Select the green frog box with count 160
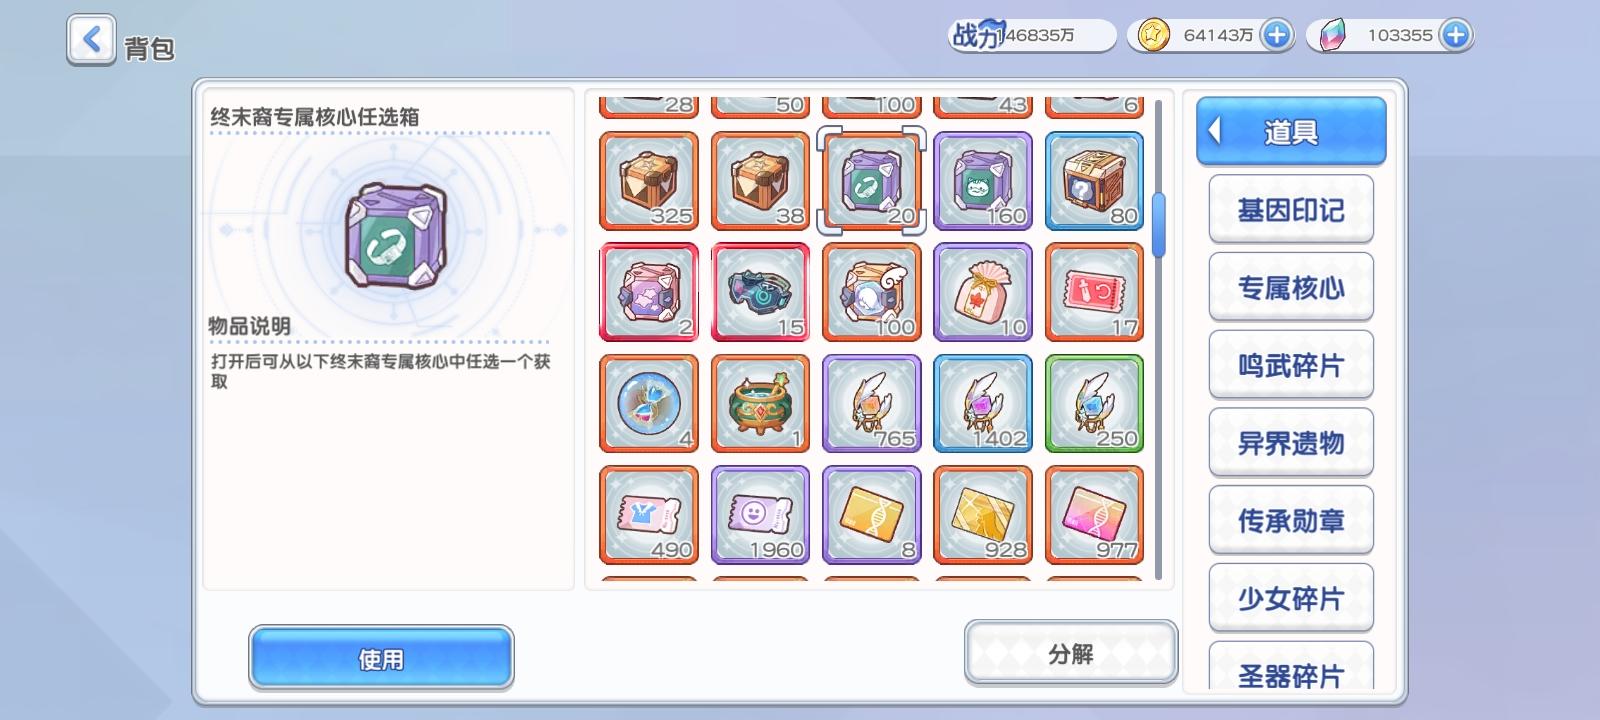The height and width of the screenshot is (720, 1600). click(983, 181)
